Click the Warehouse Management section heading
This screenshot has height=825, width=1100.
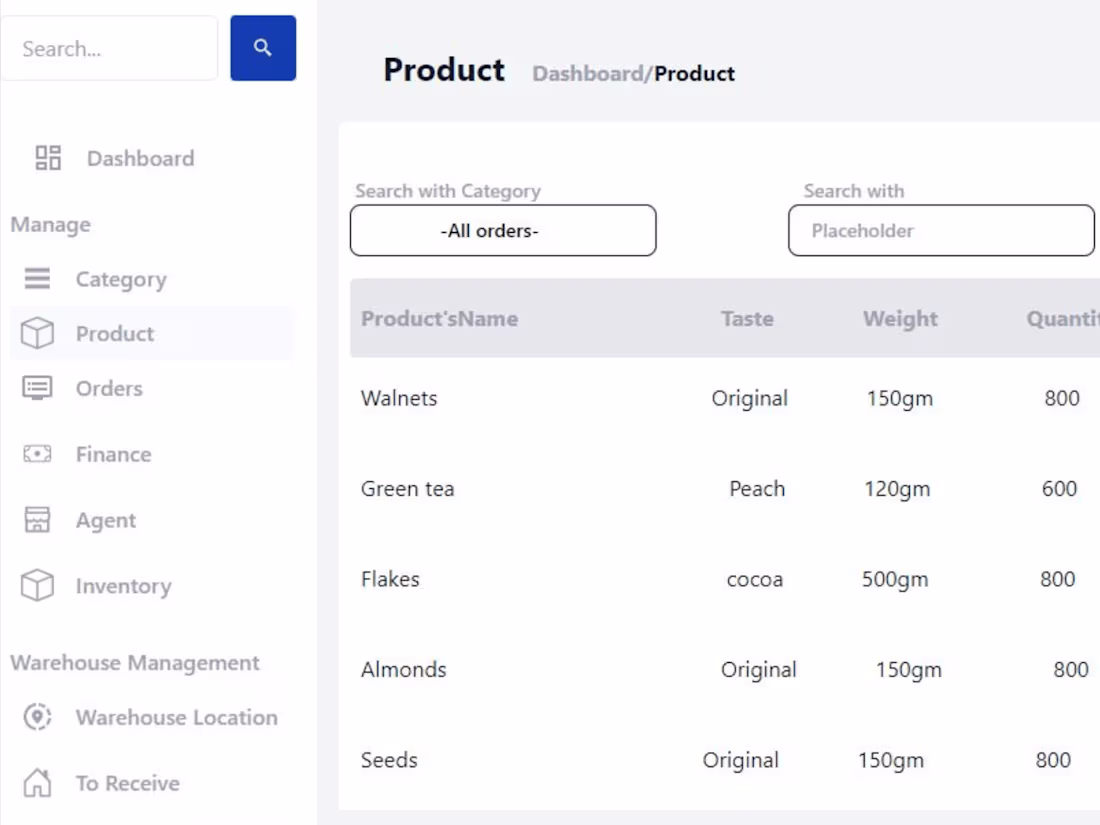[x=135, y=663]
